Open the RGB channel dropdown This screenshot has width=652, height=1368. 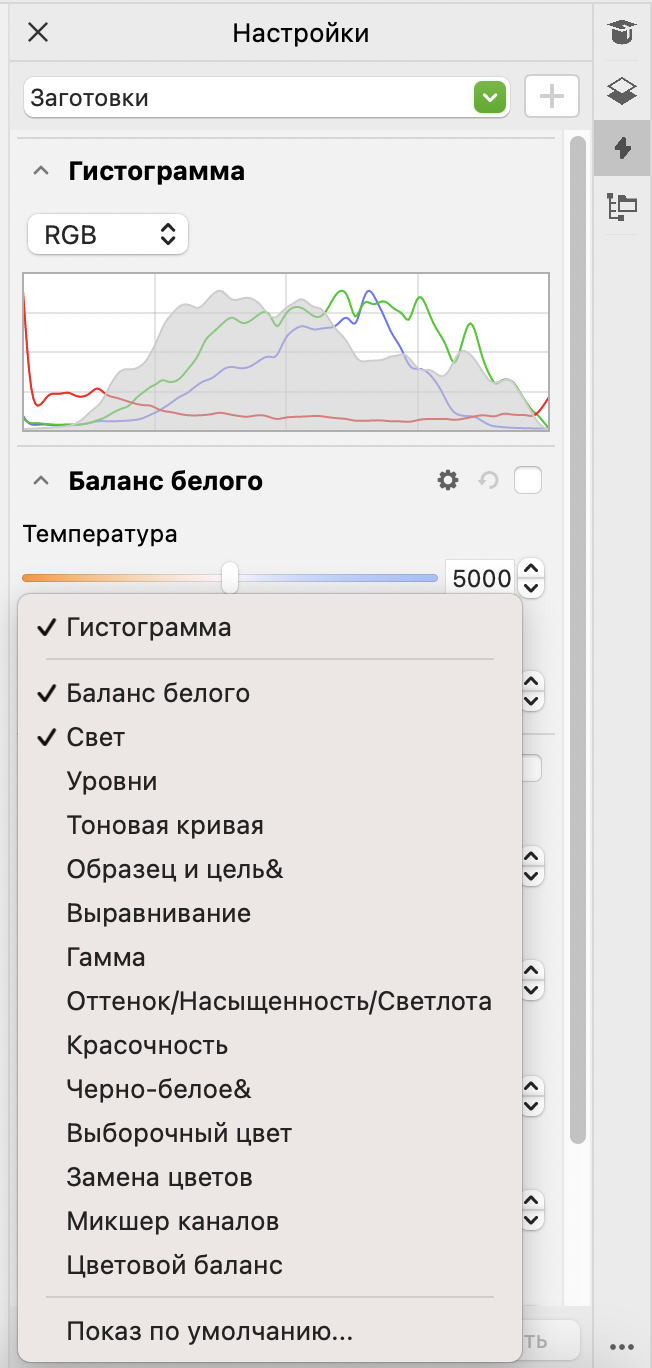(108, 235)
